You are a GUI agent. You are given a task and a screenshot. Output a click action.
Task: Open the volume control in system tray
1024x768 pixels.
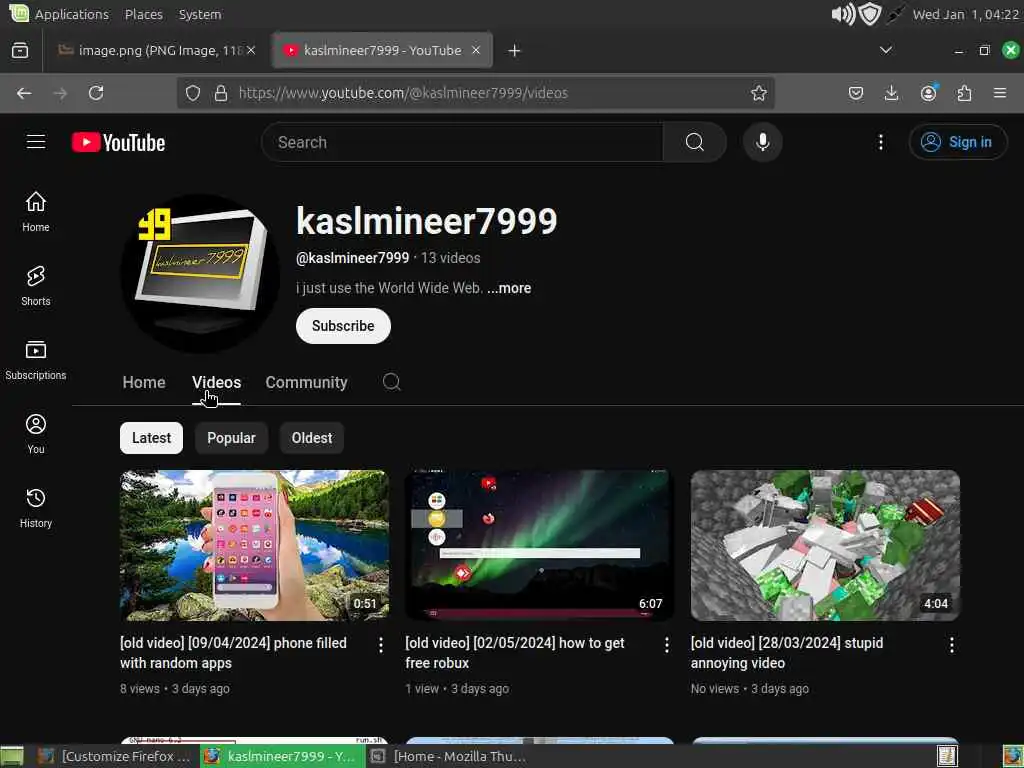[842, 14]
